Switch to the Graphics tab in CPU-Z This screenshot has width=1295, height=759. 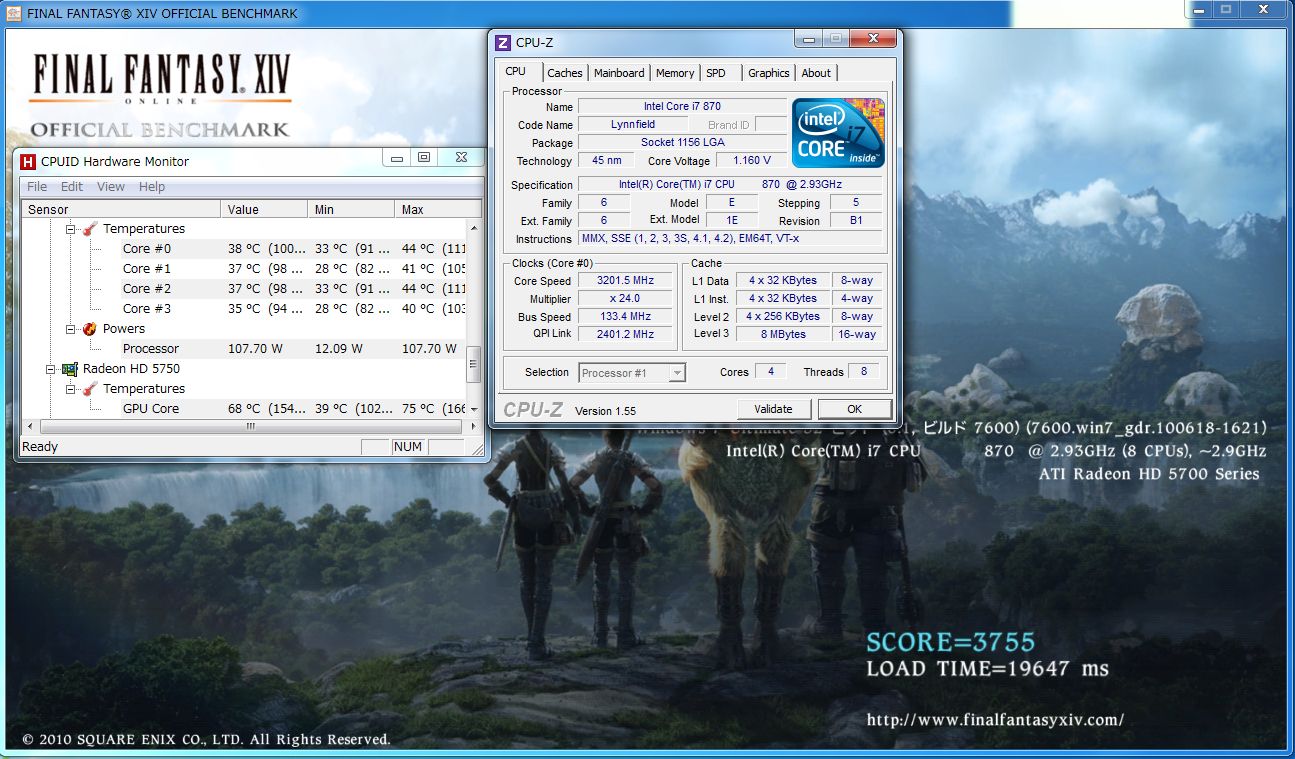(x=768, y=73)
